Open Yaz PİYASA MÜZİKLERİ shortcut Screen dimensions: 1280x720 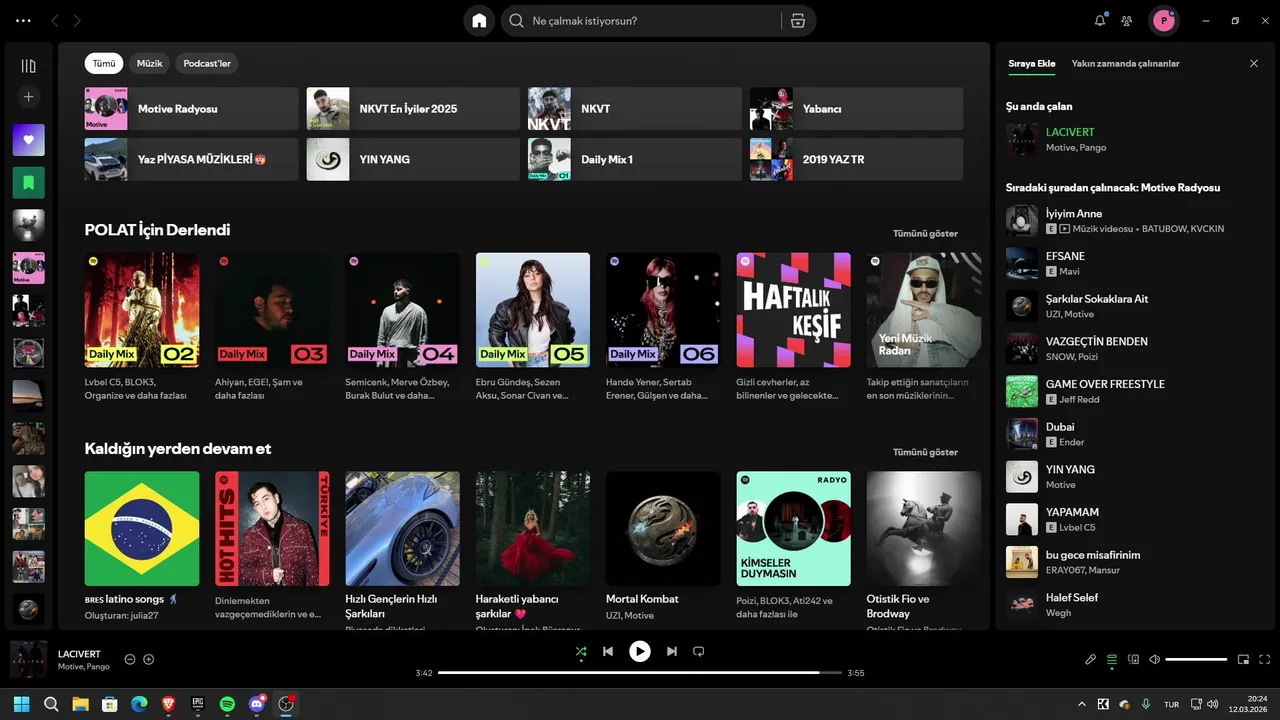[191, 159]
